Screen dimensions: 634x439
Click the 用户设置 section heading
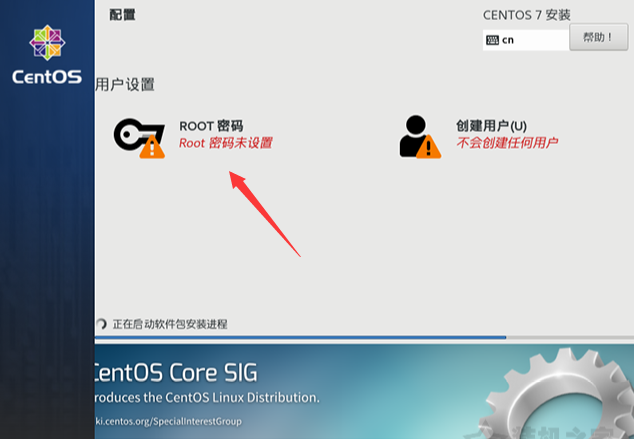click(125, 85)
